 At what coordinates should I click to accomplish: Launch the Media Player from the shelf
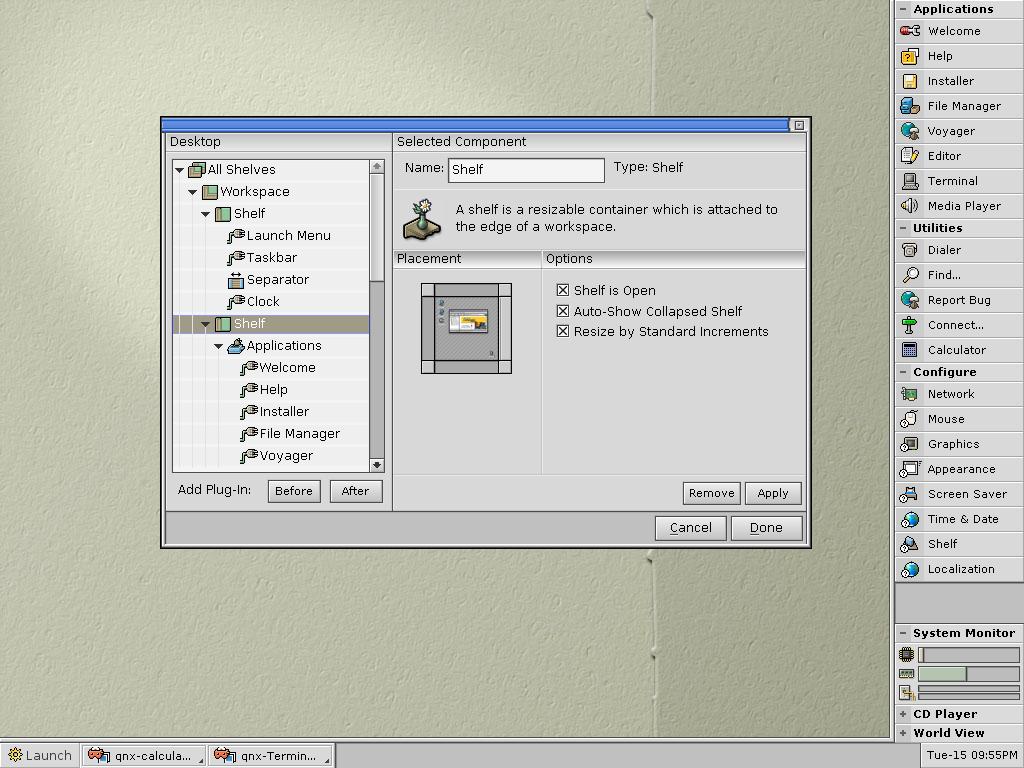(910, 206)
